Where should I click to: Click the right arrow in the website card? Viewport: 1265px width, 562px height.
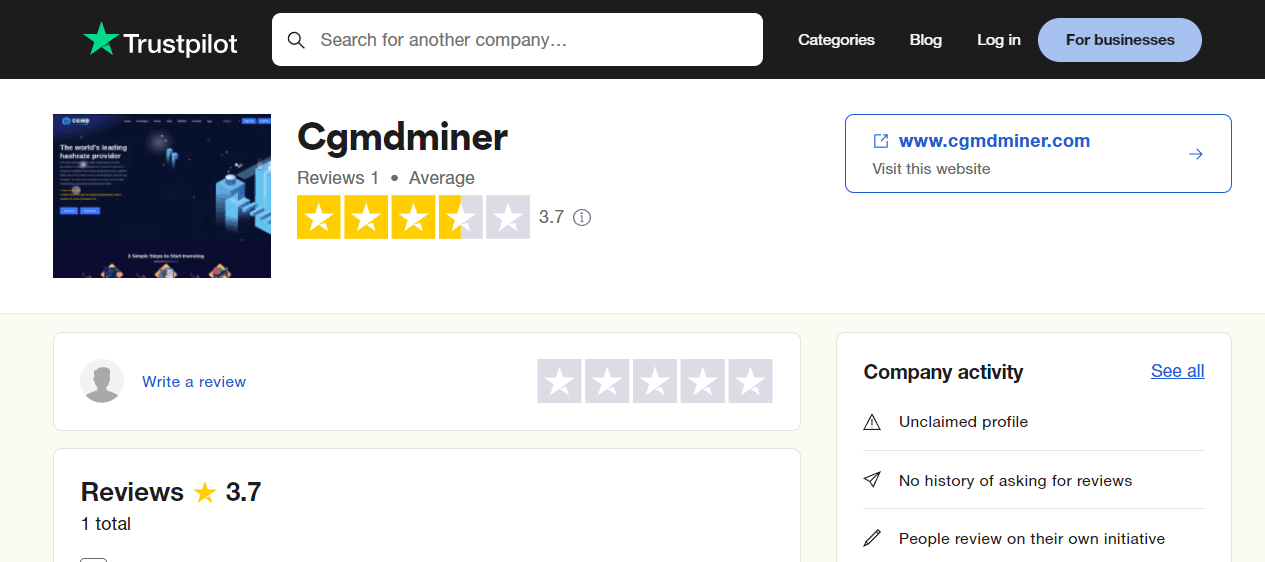coord(1195,154)
